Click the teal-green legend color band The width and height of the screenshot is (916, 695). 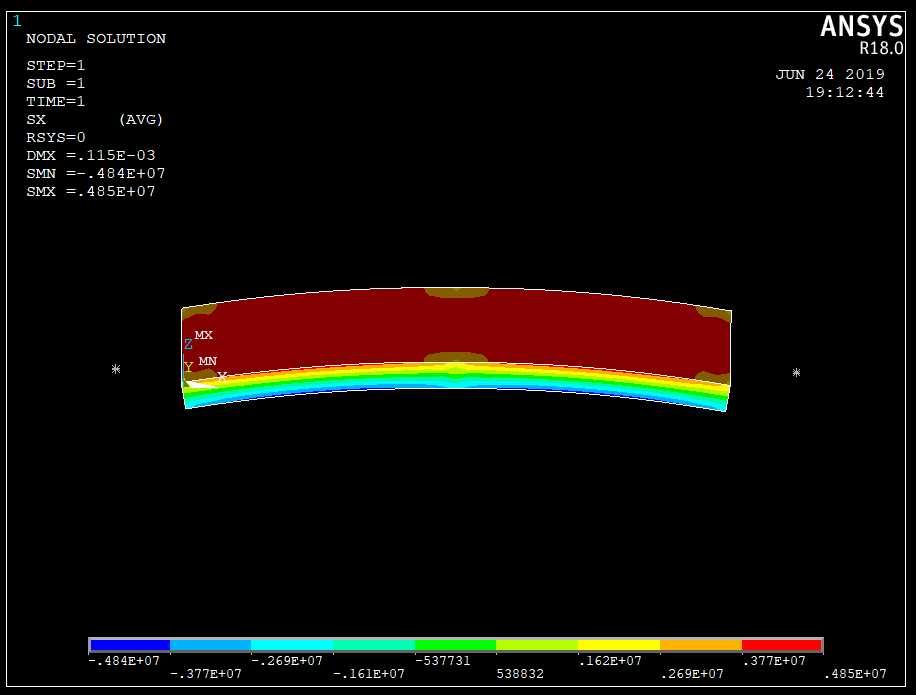374,645
